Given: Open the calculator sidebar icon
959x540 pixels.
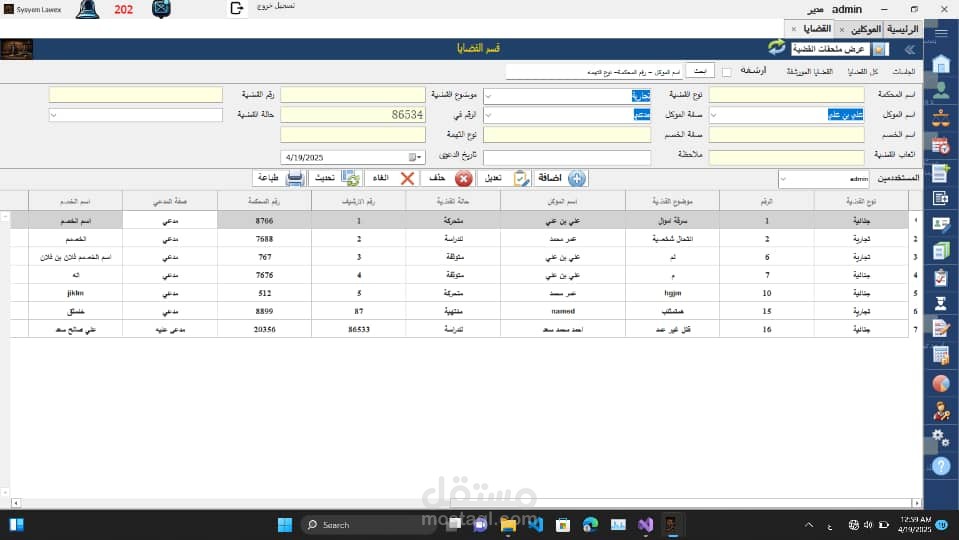Looking at the screenshot, I should [941, 355].
